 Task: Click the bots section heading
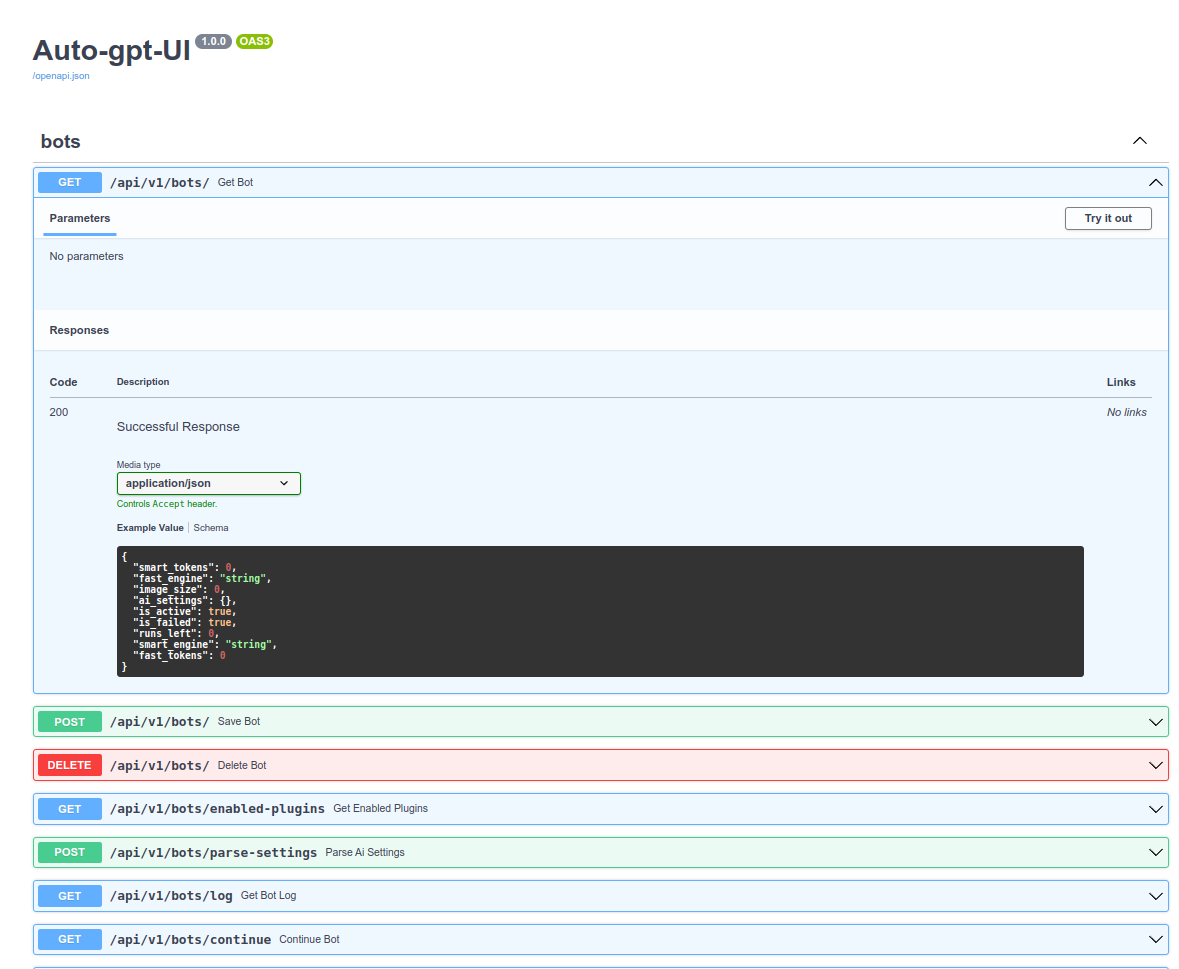(x=60, y=141)
